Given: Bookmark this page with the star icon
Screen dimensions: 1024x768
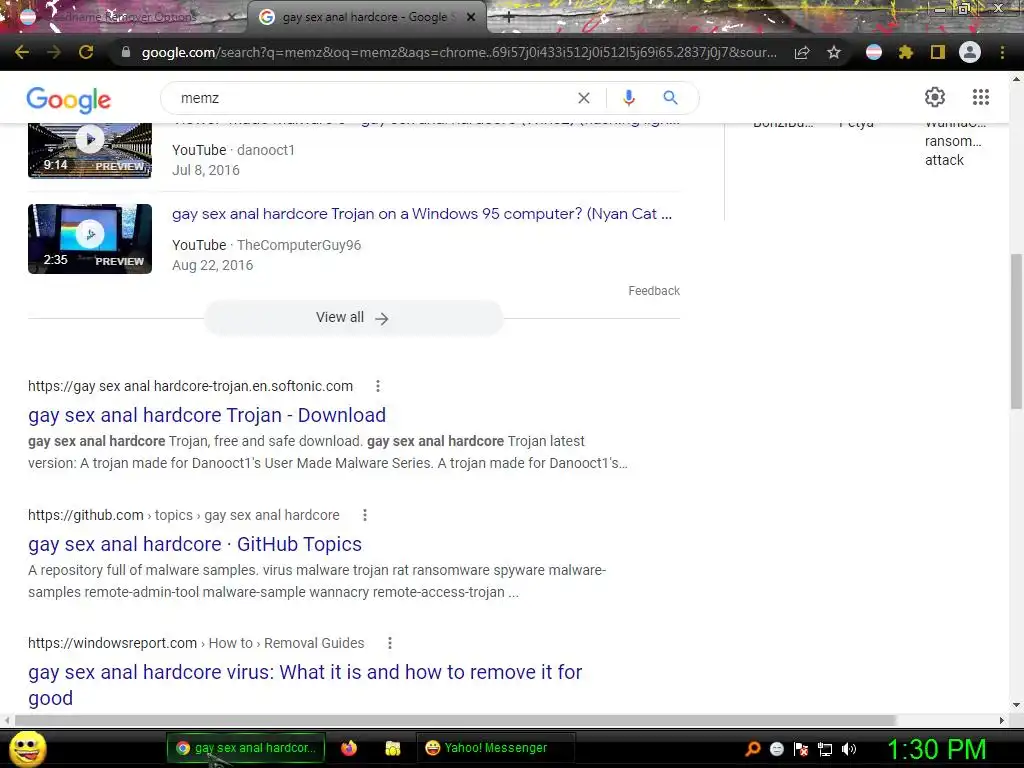Looking at the screenshot, I should [834, 52].
